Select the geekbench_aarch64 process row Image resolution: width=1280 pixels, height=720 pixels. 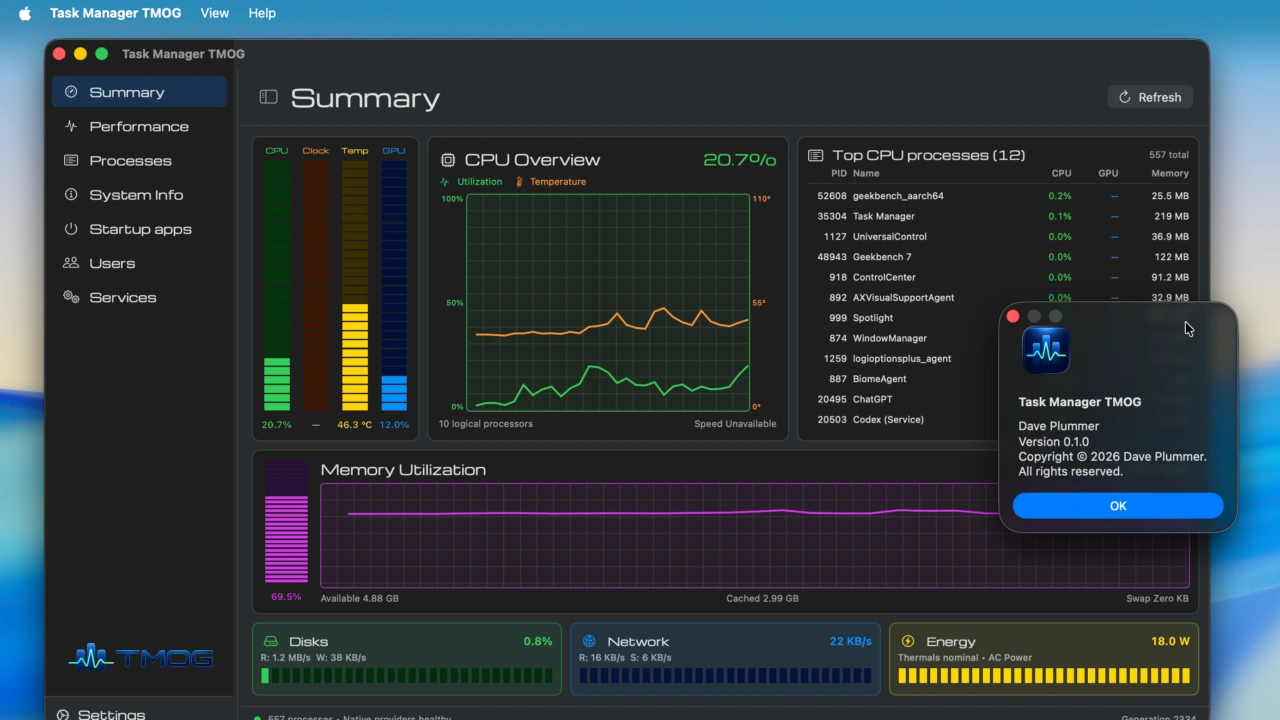click(1001, 196)
